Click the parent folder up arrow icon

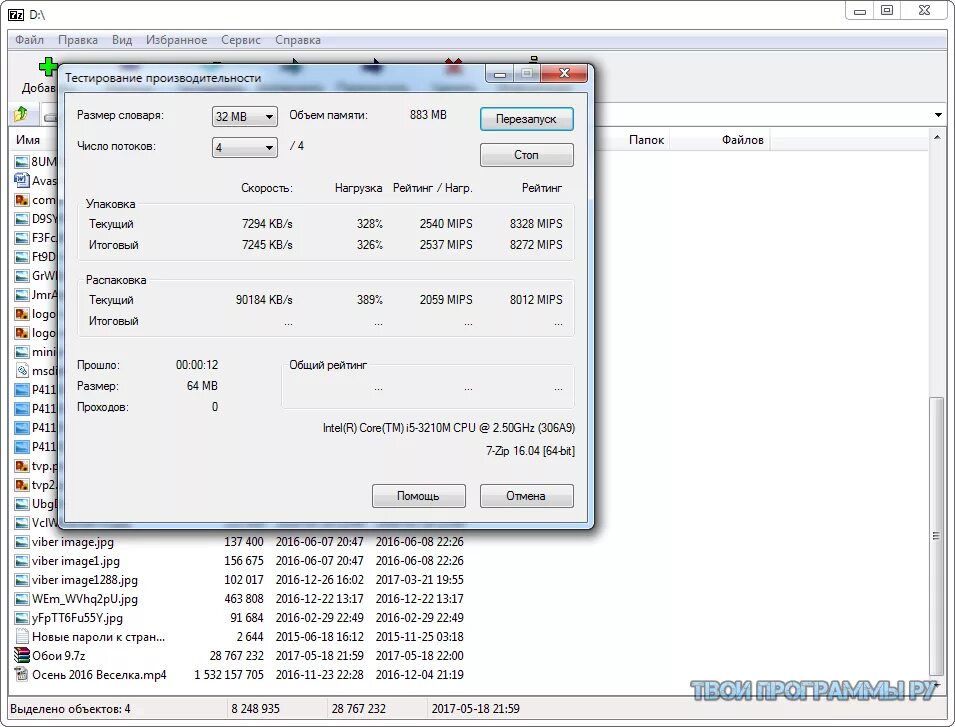[x=20, y=114]
